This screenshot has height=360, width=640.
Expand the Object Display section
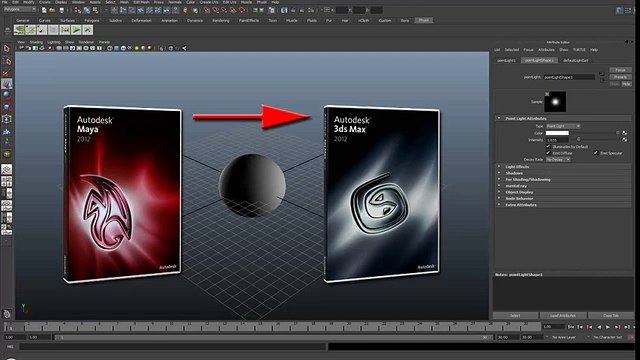(x=499, y=192)
